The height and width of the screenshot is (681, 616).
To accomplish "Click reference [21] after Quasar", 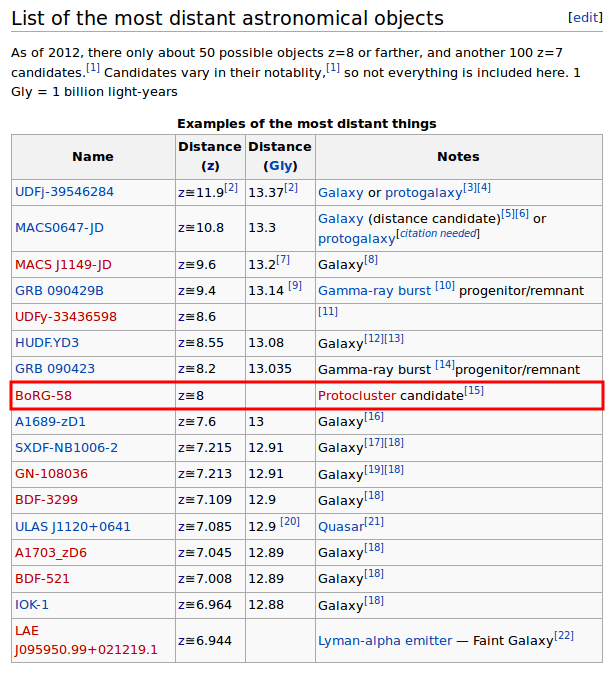I will point(374,522).
